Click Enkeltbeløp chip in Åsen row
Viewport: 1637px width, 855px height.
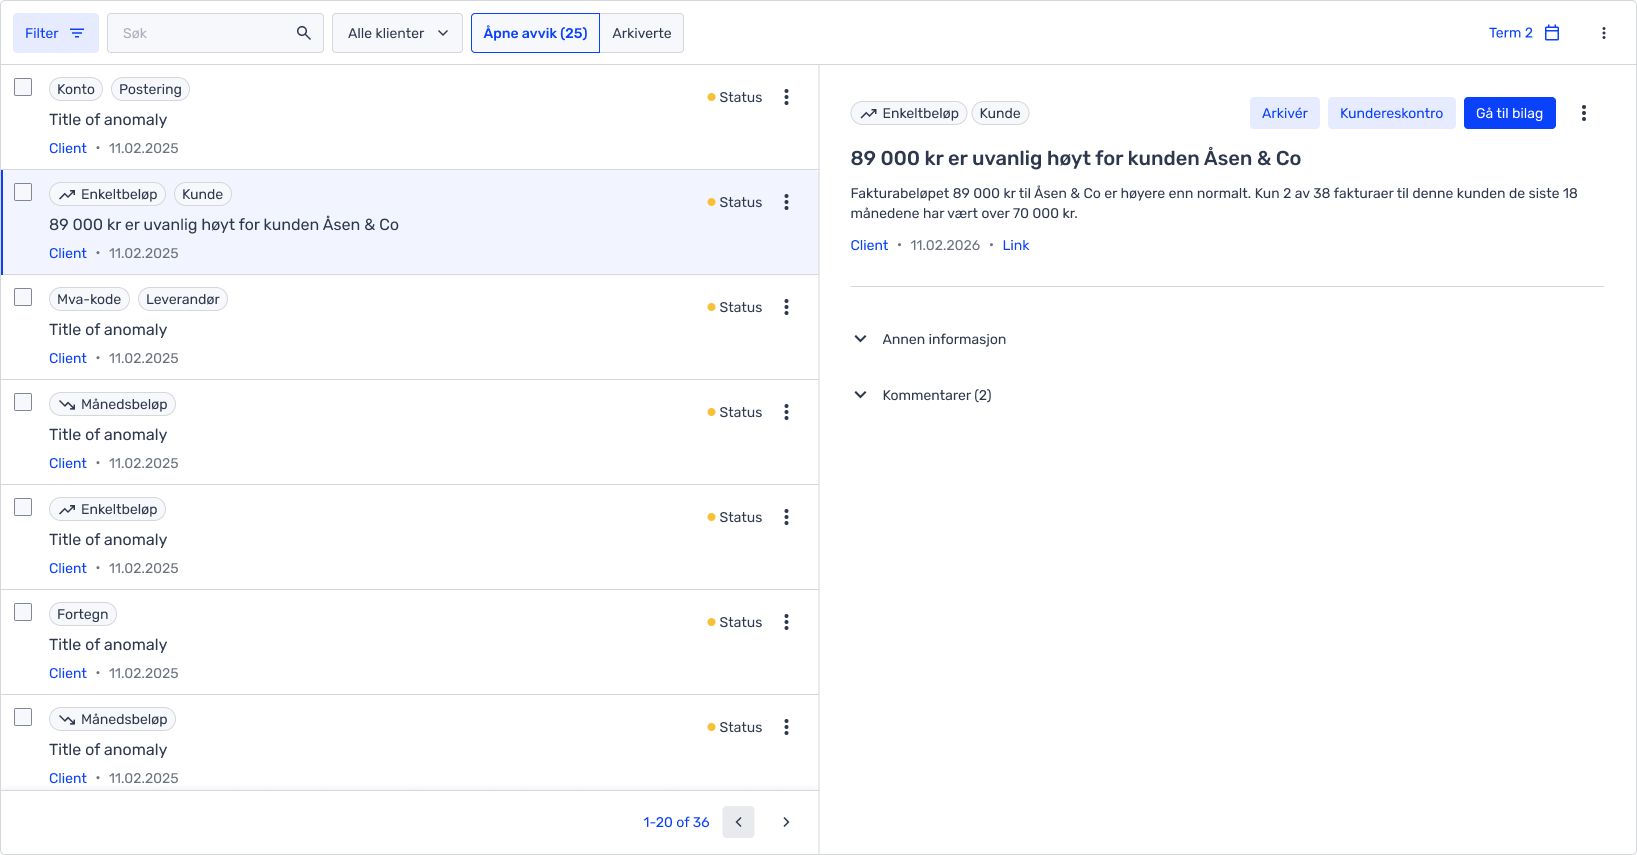click(108, 194)
